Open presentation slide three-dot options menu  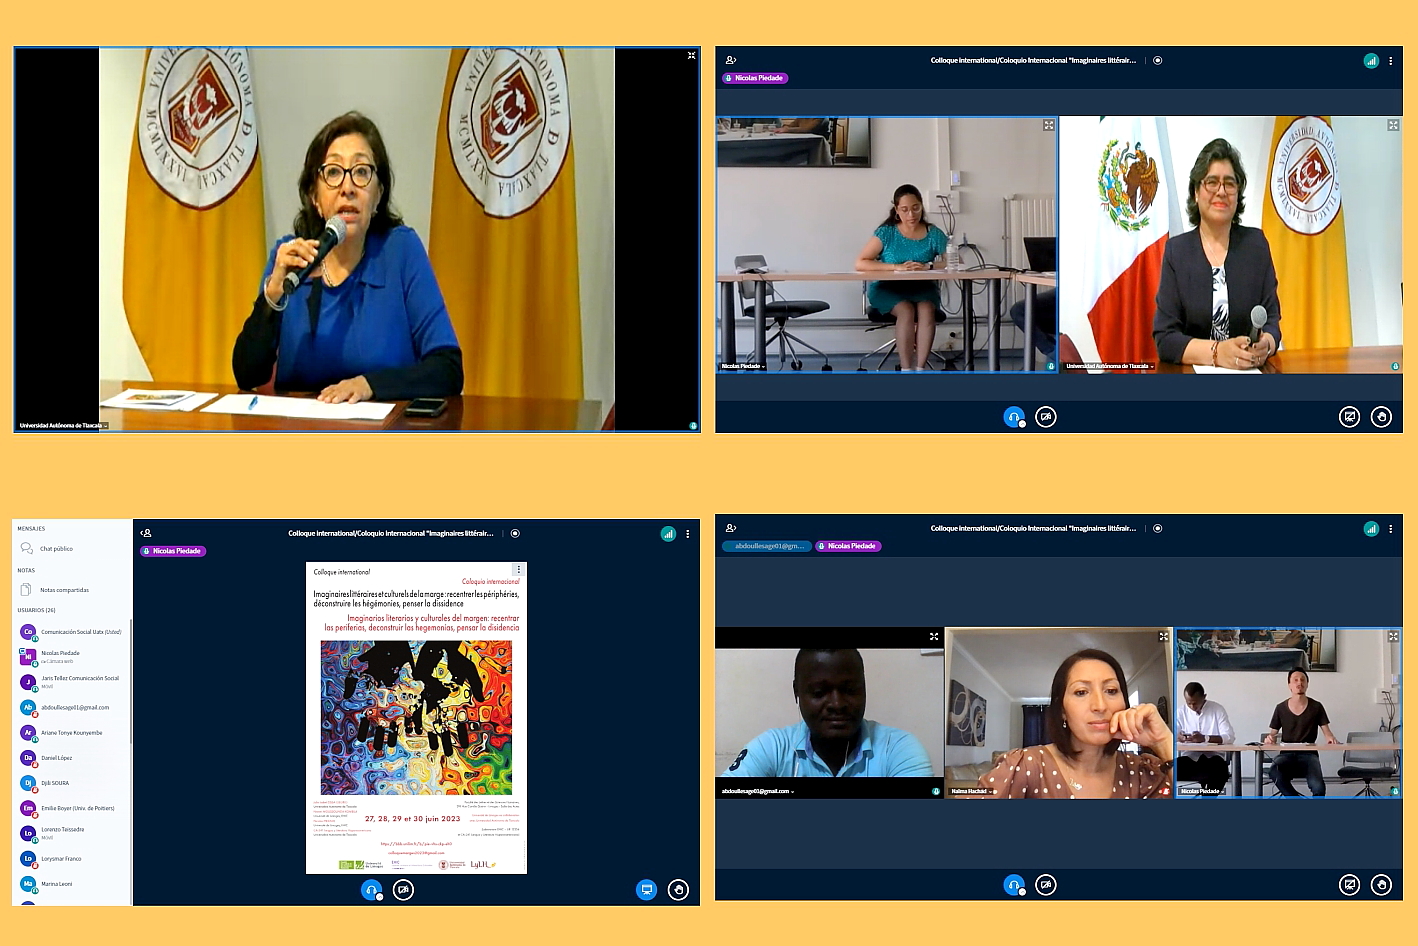click(518, 570)
